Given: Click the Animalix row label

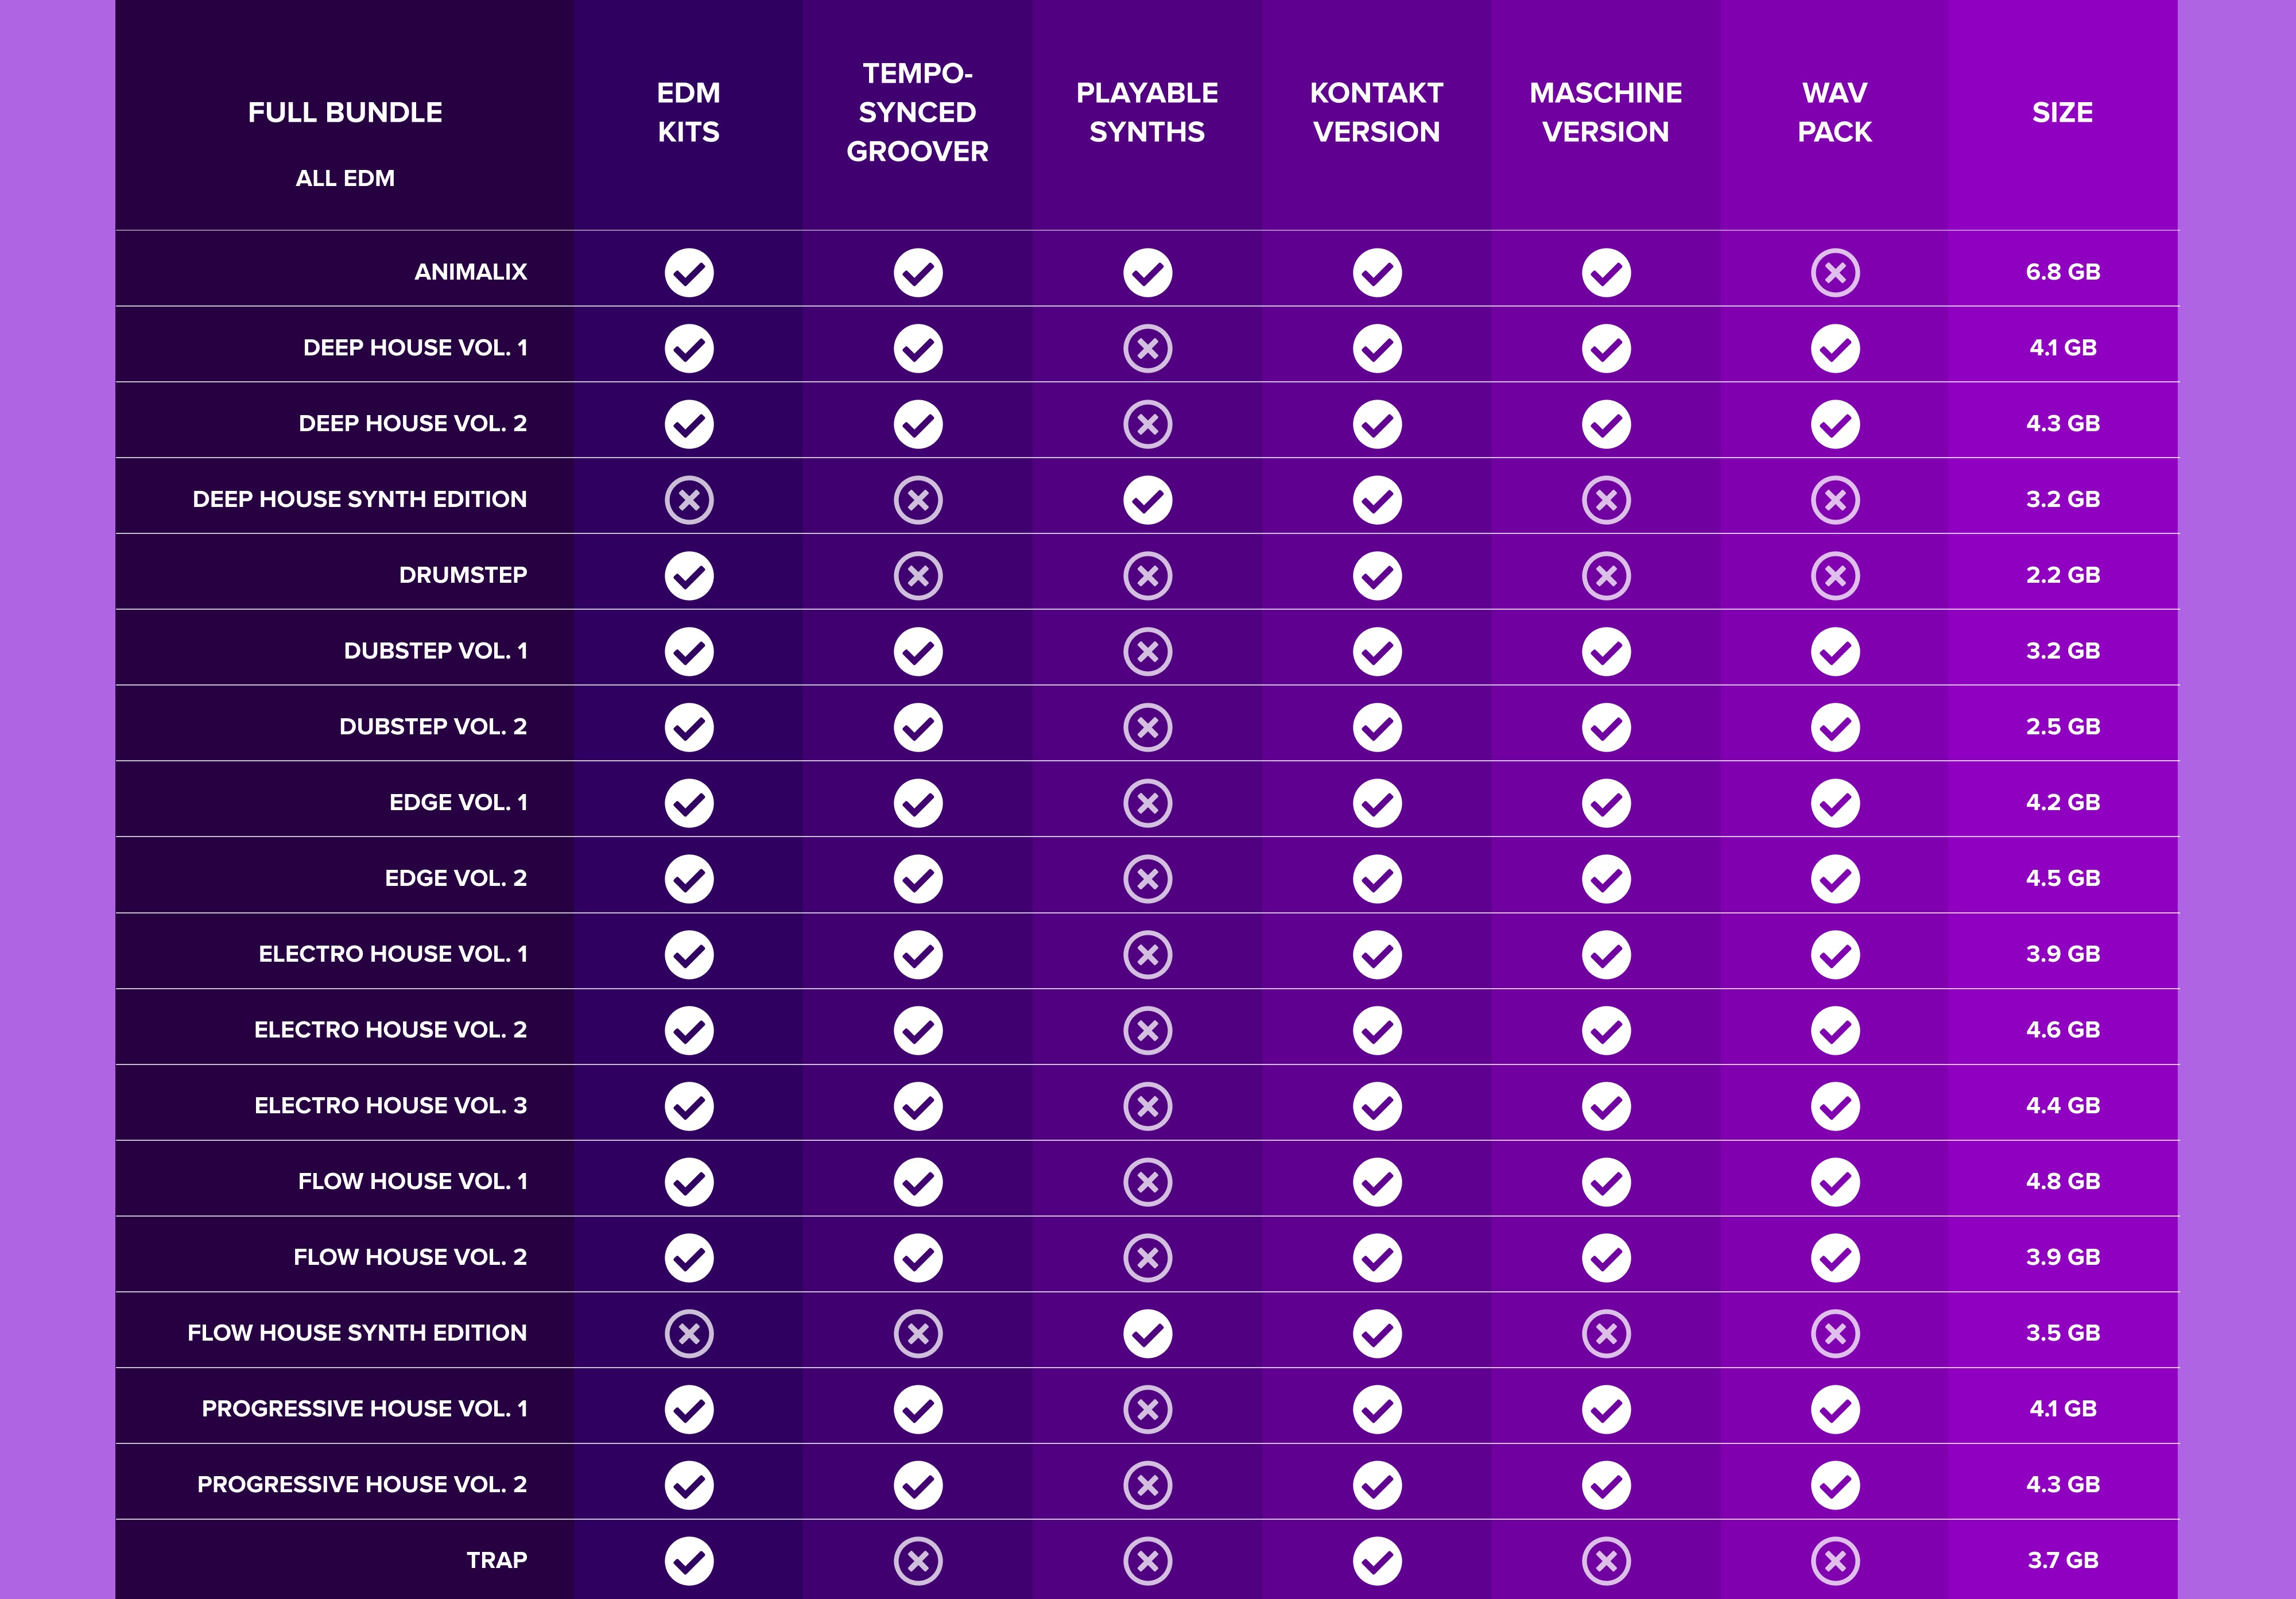Looking at the screenshot, I should 470,272.
